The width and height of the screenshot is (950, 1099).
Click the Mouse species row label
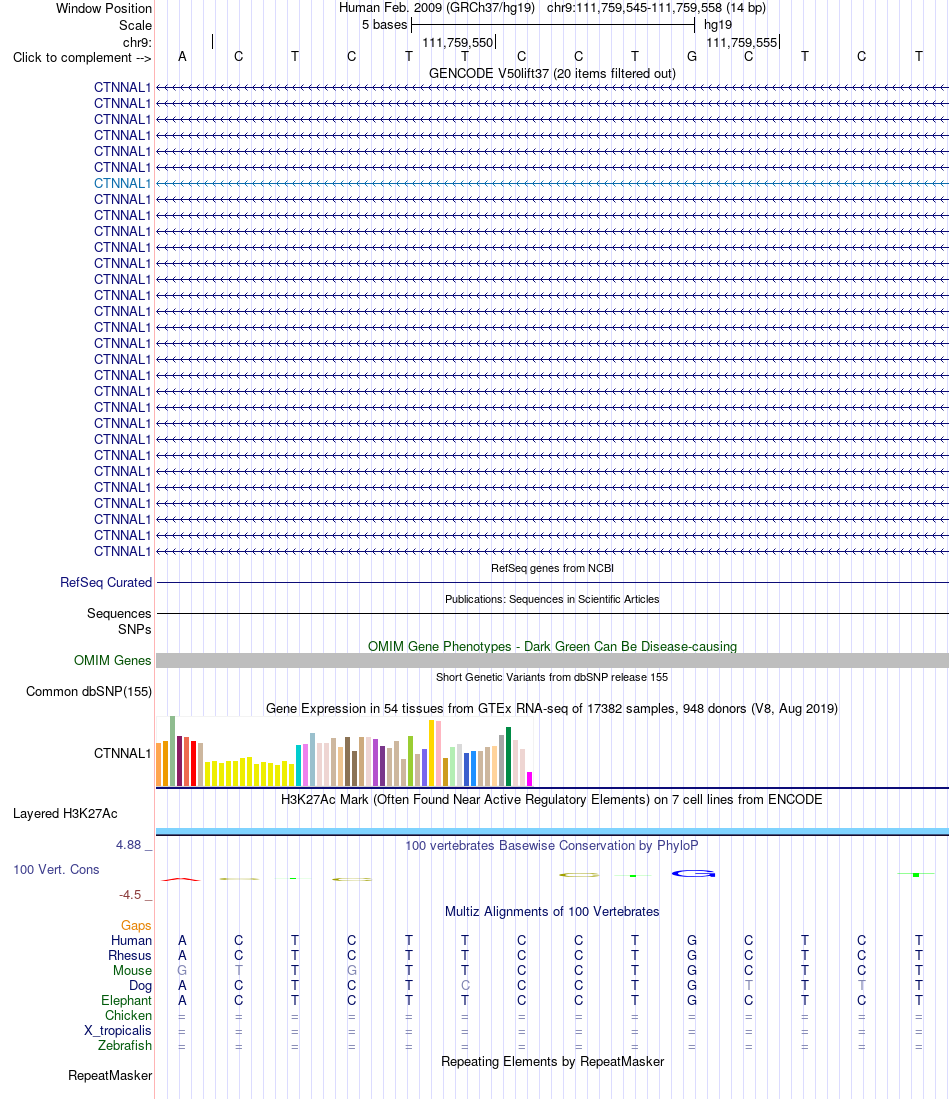[x=133, y=970]
